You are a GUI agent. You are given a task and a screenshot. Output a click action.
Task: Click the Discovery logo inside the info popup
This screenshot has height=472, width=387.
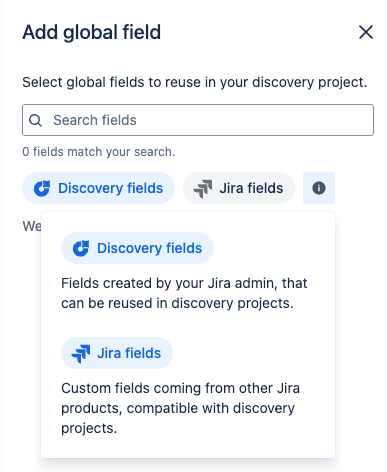[81, 248]
